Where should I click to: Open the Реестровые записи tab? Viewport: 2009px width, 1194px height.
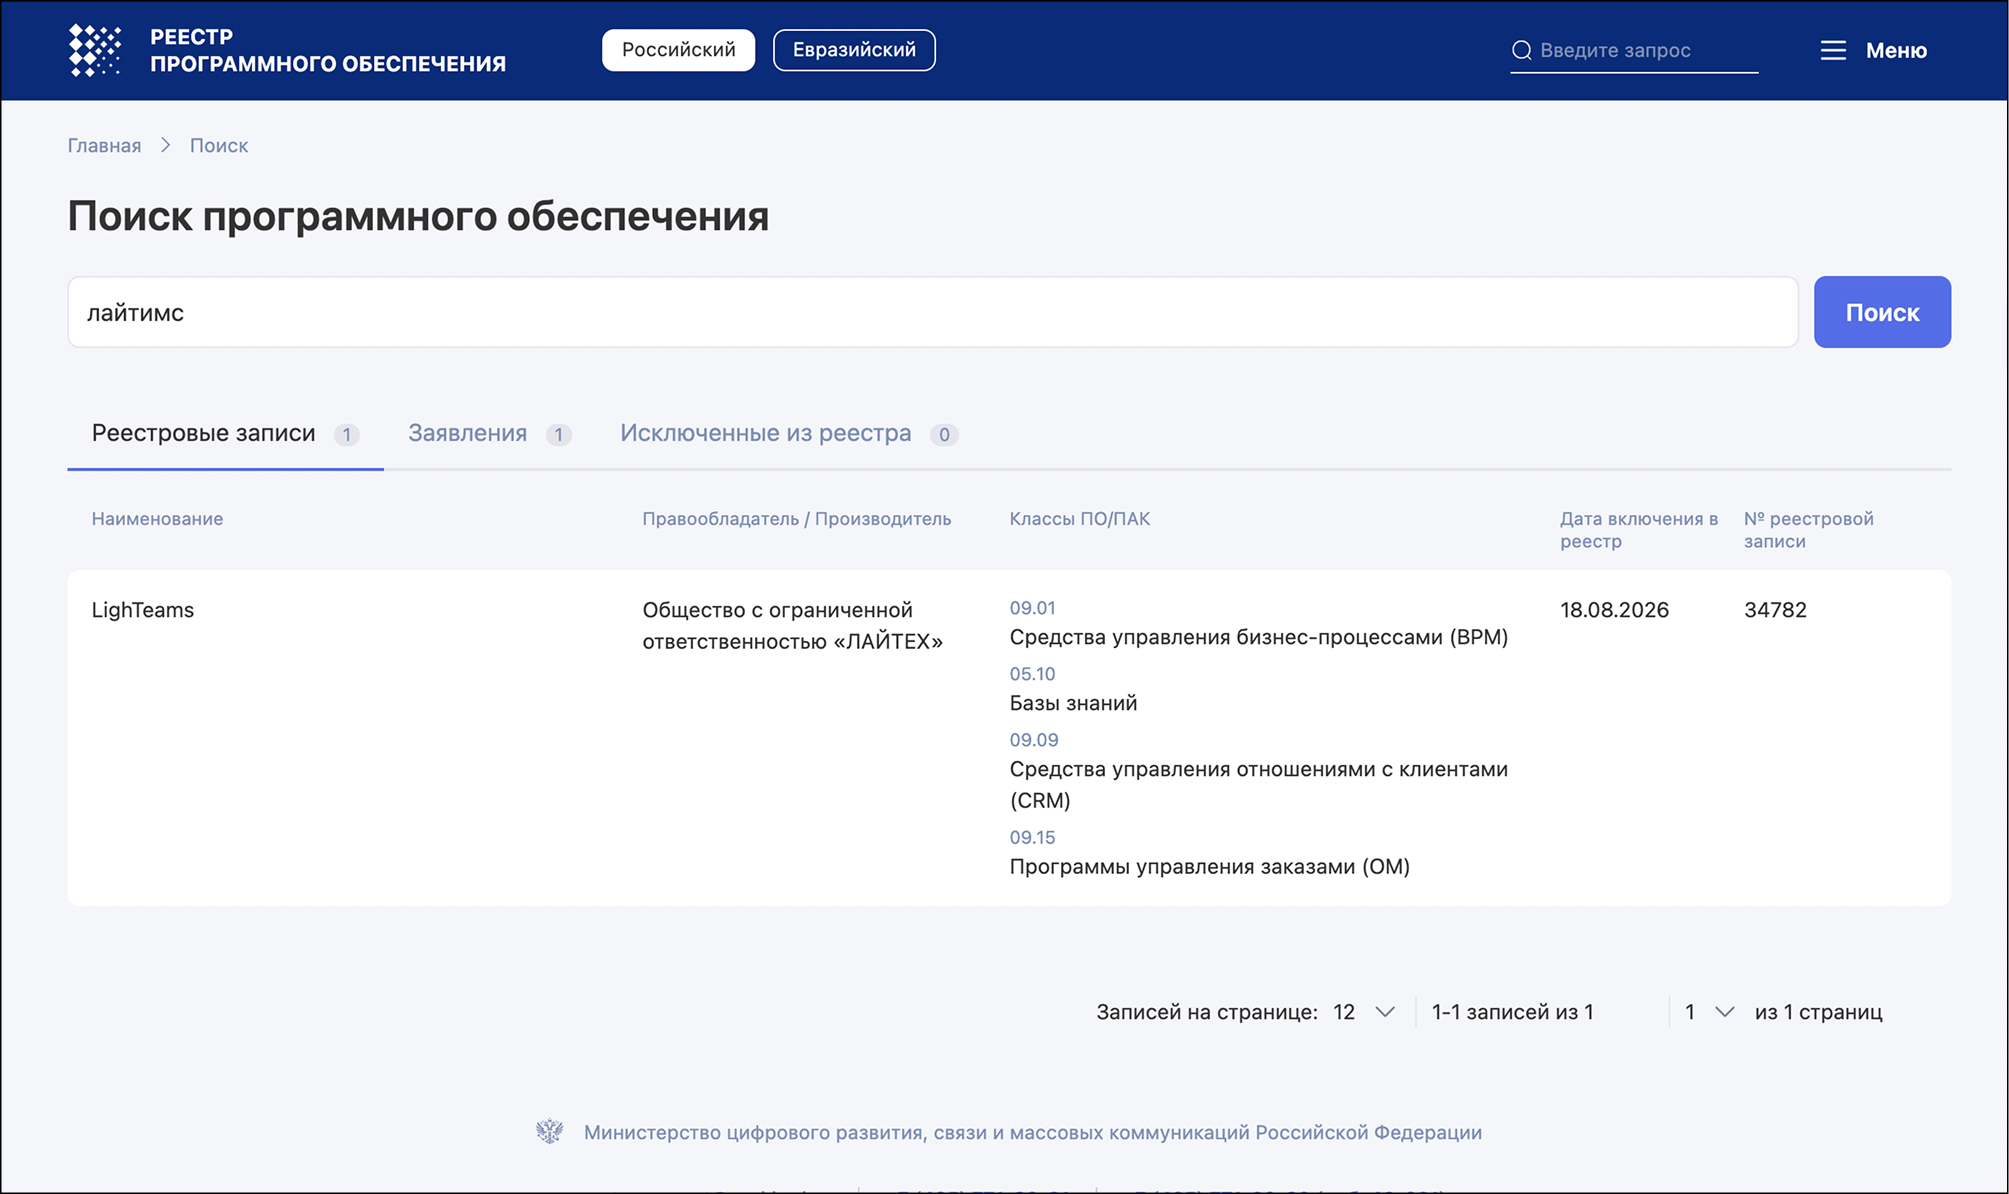pos(225,433)
